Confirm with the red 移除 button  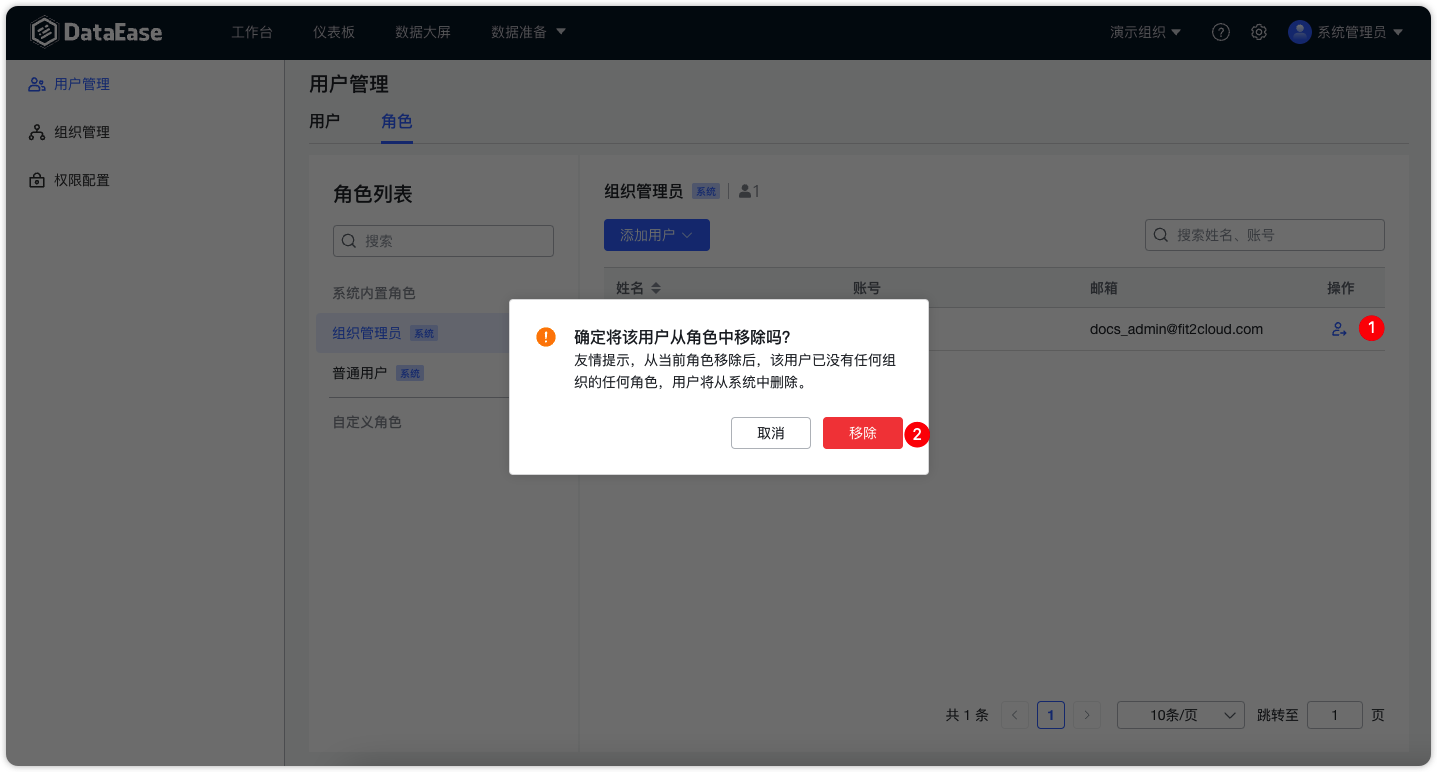click(x=863, y=433)
